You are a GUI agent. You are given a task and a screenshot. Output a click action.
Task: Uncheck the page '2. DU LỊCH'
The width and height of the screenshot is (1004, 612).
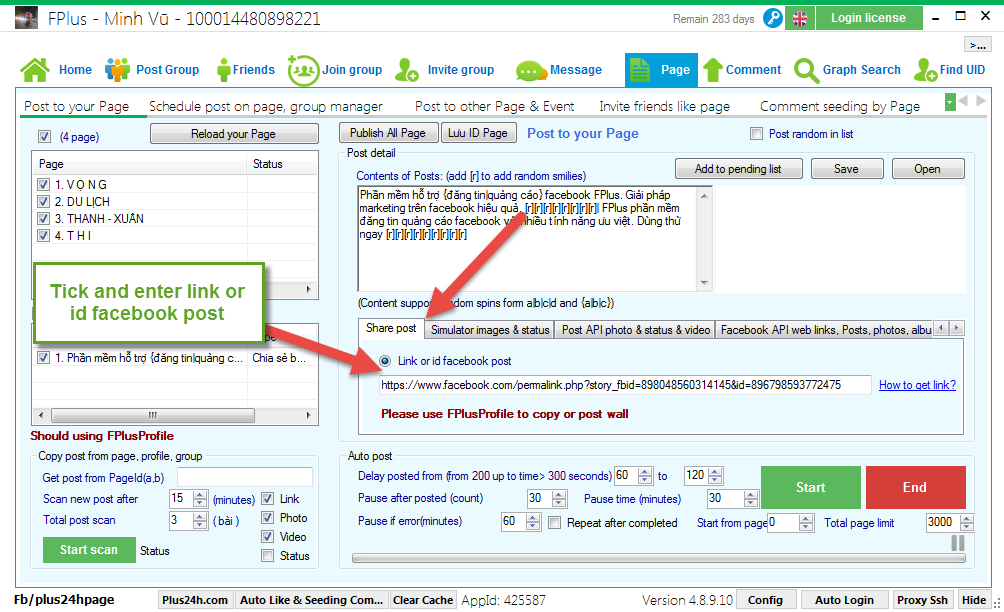click(44, 202)
